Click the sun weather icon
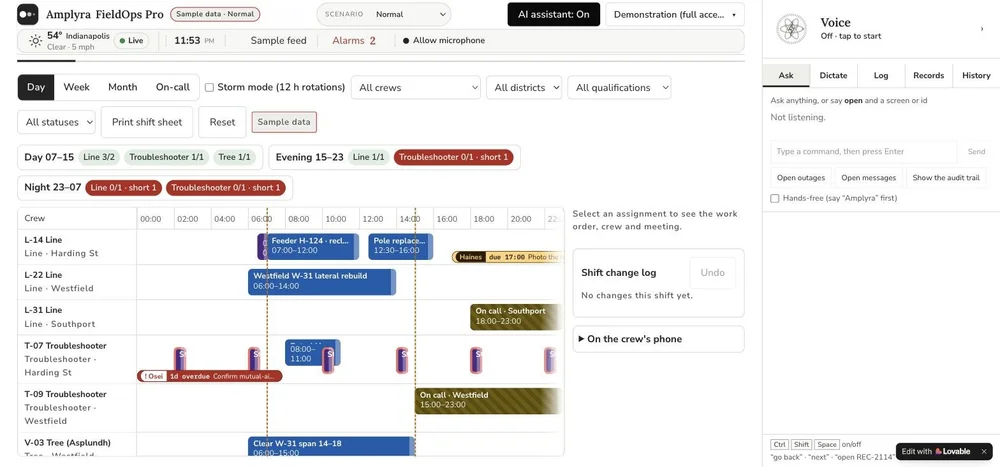The height and width of the screenshot is (467, 1000). 36,41
